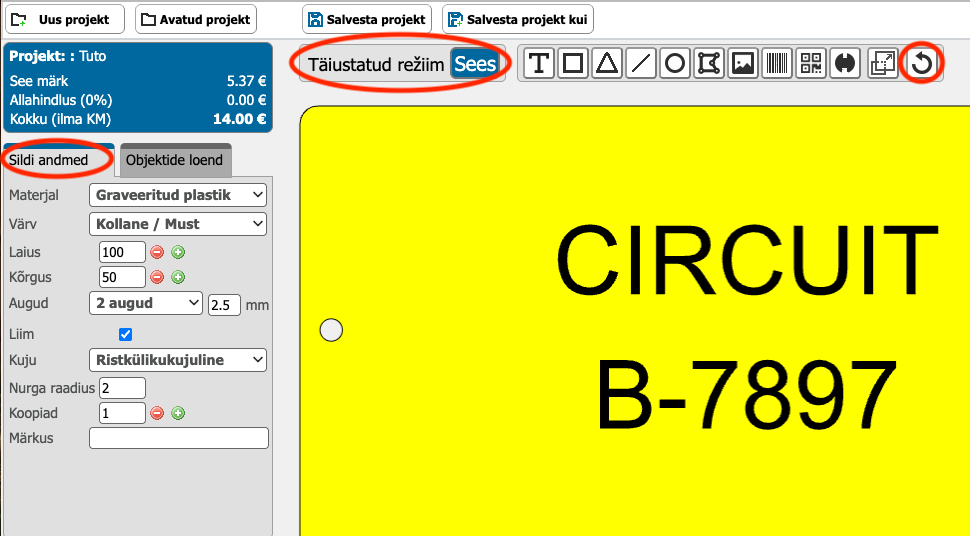Click the Laius width input field
970x536 pixels.
click(x=122, y=253)
